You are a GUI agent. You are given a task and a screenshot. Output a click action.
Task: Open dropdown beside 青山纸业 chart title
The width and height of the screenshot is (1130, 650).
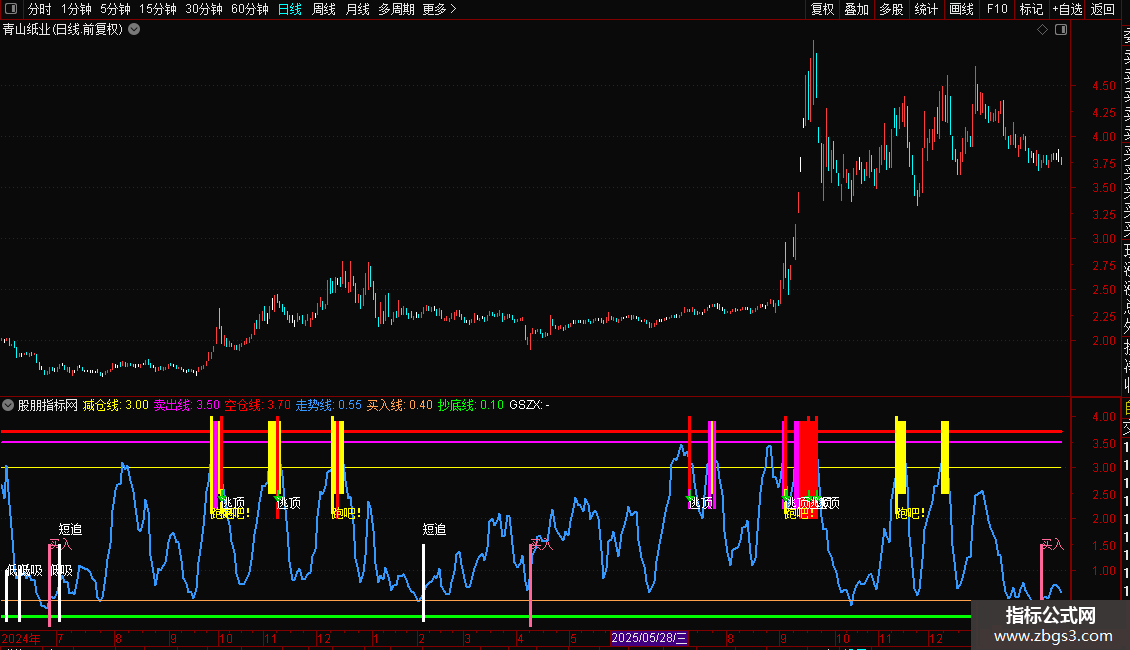pyautogui.click(x=134, y=30)
